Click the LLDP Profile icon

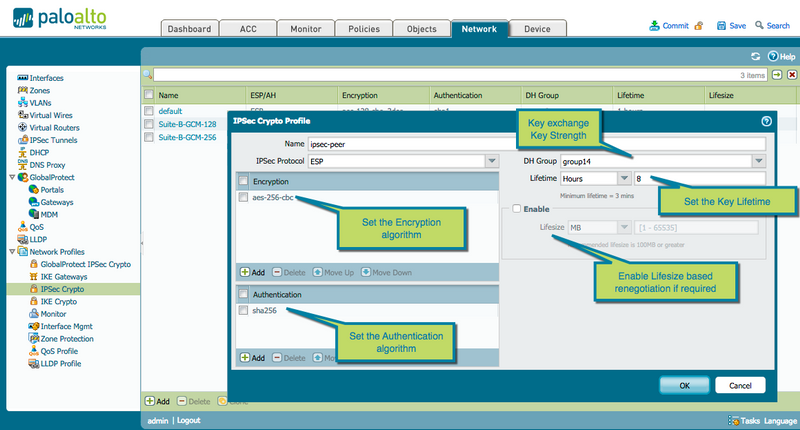pos(34,363)
